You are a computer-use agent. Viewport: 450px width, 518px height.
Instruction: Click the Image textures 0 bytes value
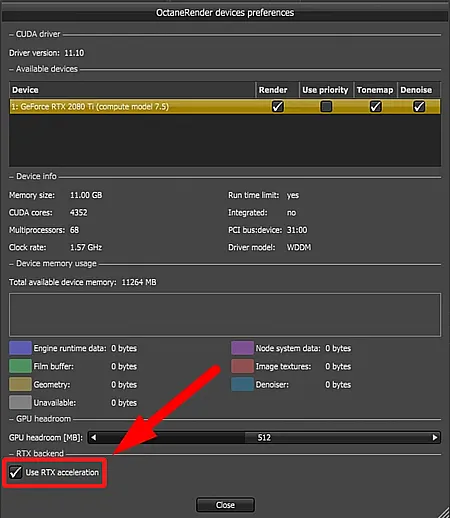[338, 366]
